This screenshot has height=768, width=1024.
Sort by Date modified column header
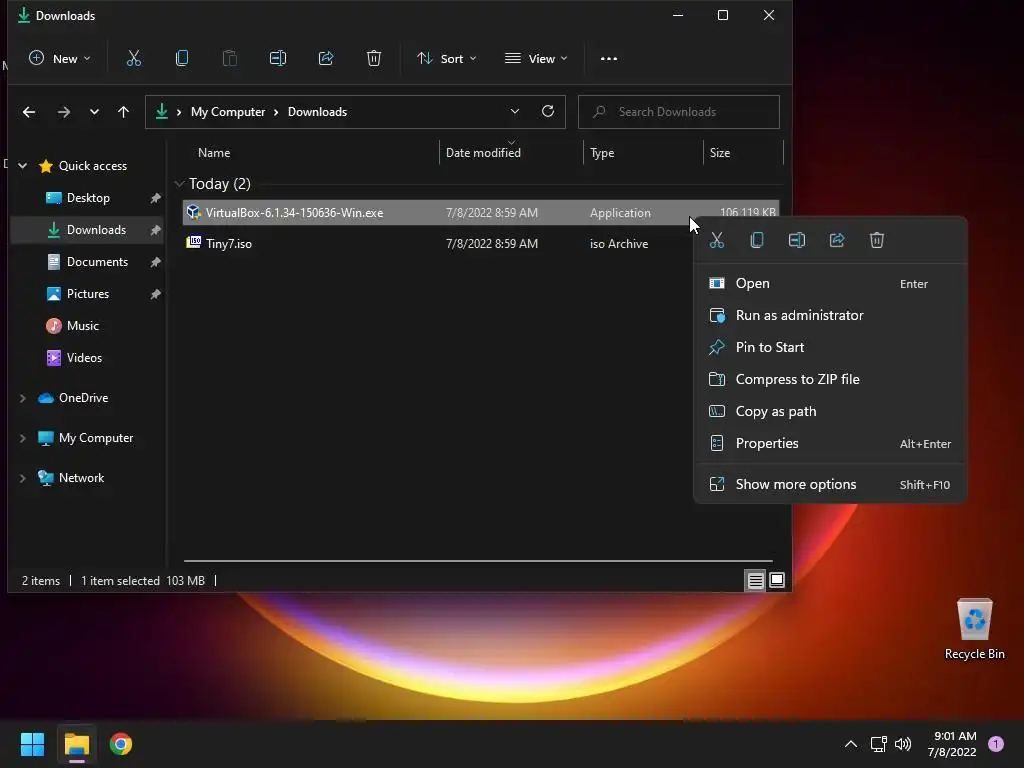point(483,153)
